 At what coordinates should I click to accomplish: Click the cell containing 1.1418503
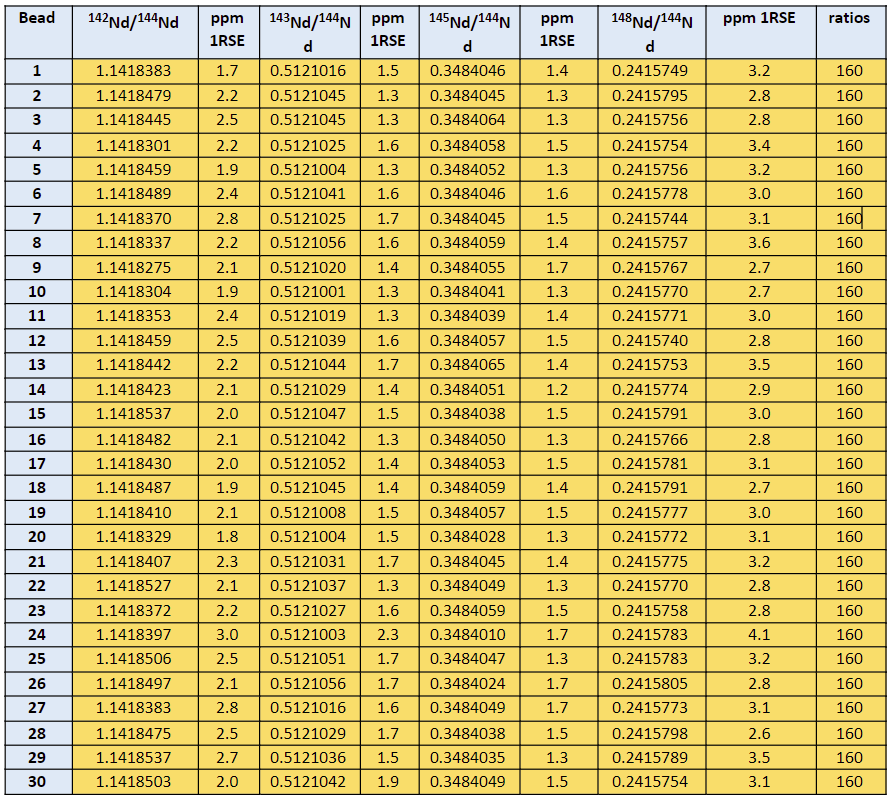point(135,781)
